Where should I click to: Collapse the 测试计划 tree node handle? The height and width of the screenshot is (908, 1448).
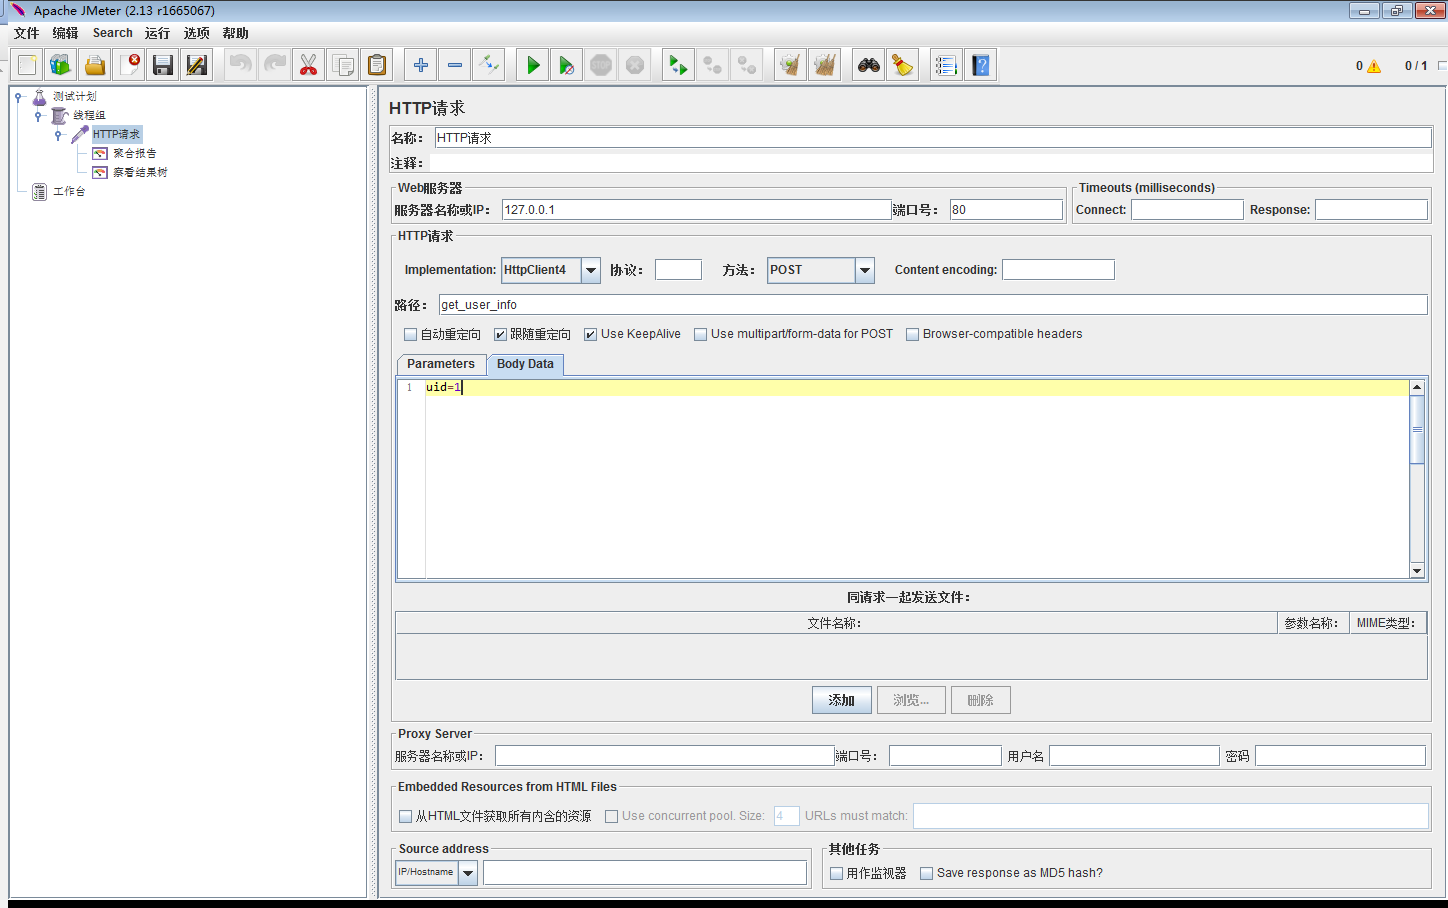click(18, 97)
